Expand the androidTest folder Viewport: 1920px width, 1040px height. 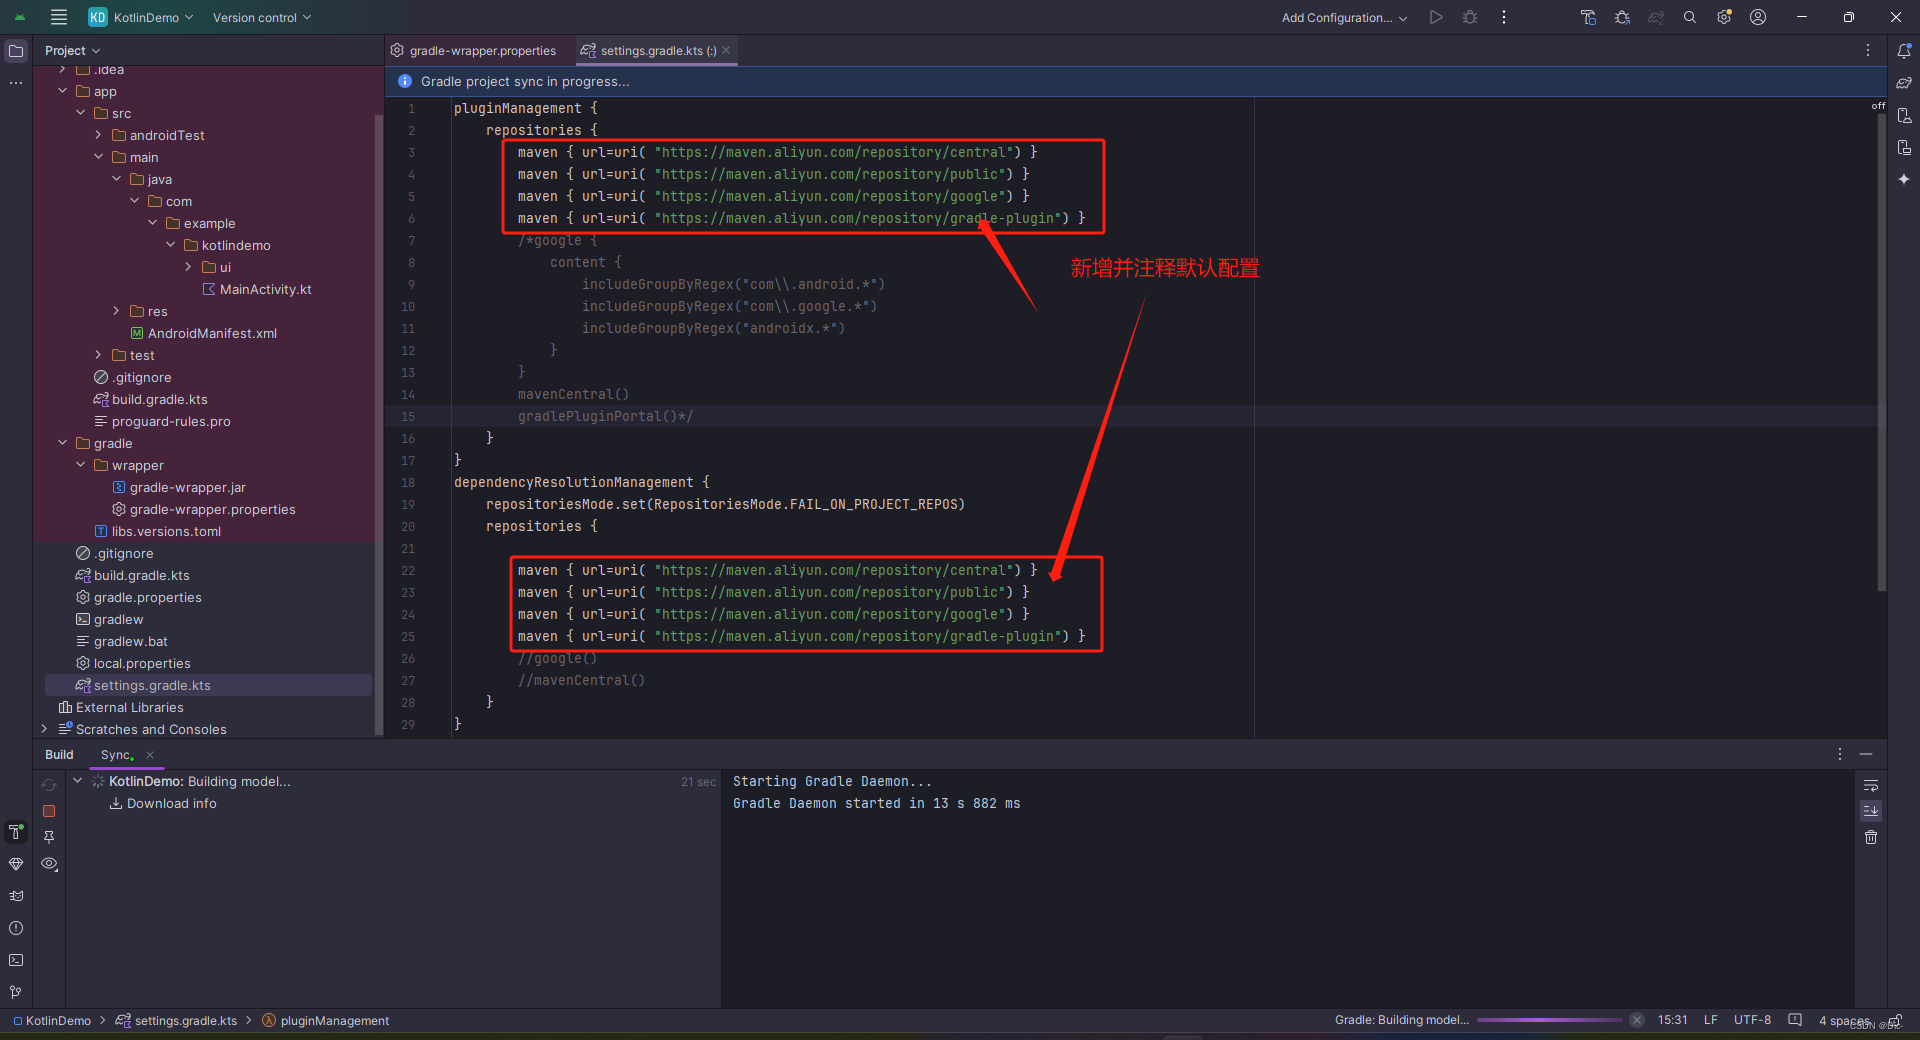(98, 135)
